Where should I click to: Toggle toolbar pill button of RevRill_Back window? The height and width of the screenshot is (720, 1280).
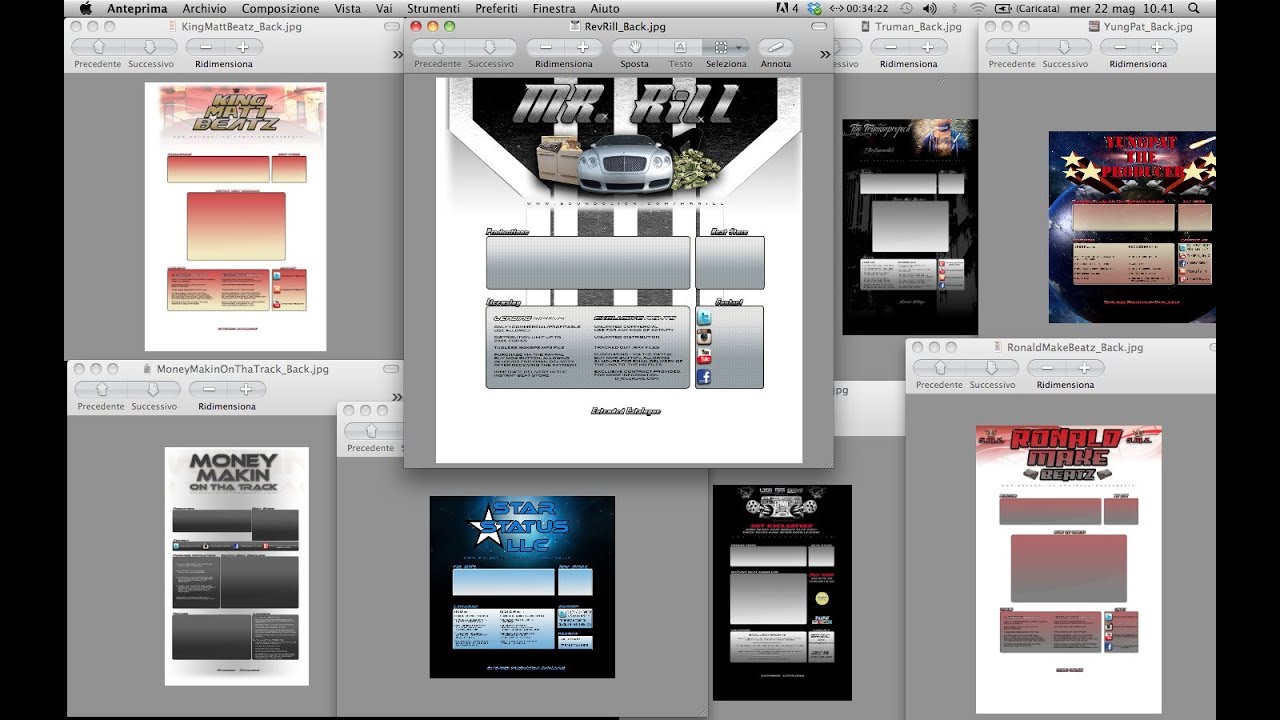coord(819,27)
